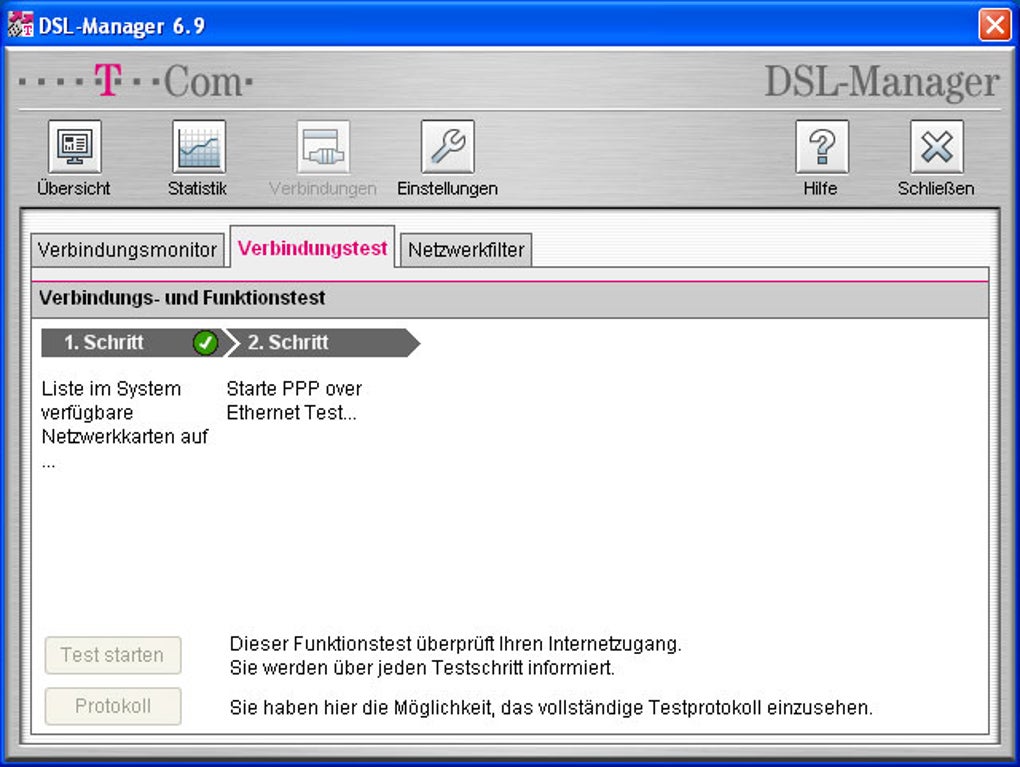The width and height of the screenshot is (1020, 767).
Task: Click the greyed Verbindungen toolbar icon
Action: pos(324,147)
